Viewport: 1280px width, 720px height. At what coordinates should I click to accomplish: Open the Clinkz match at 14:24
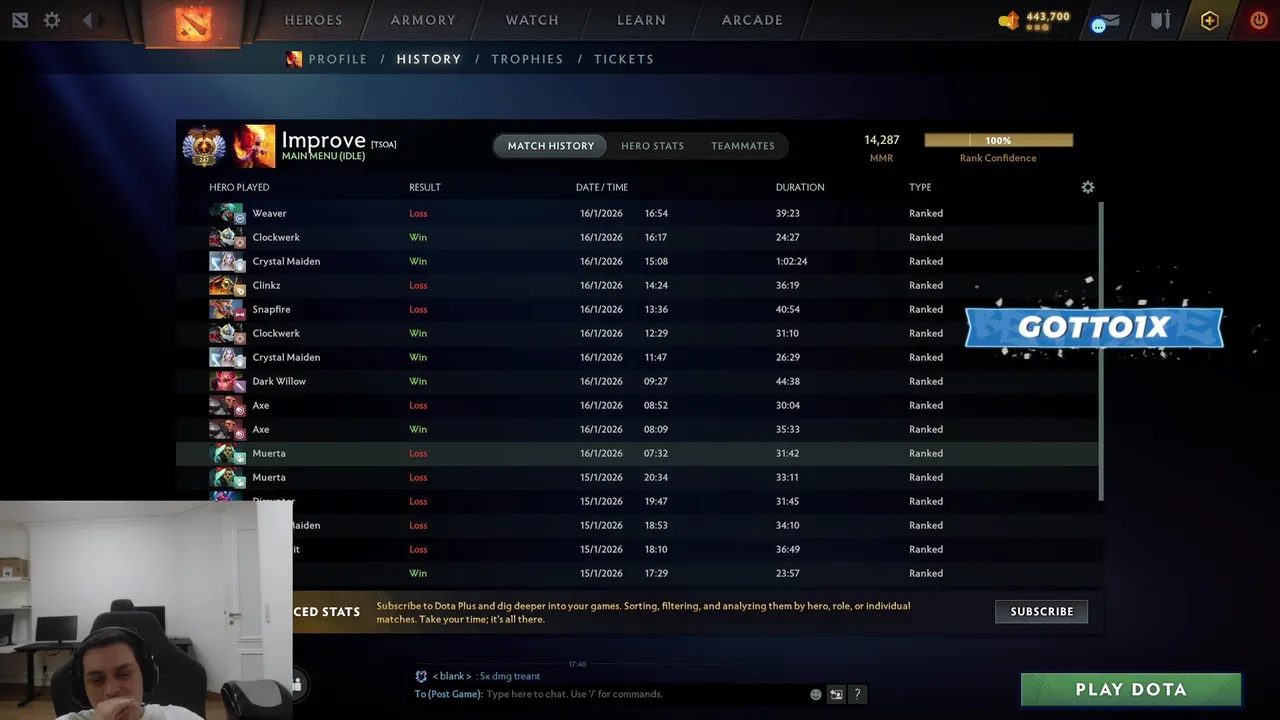(638, 285)
